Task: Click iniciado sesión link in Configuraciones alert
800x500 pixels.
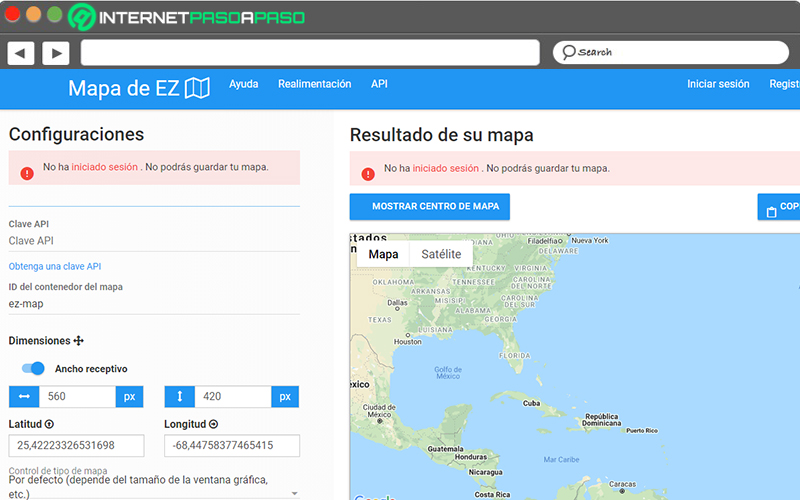Action: (105, 167)
